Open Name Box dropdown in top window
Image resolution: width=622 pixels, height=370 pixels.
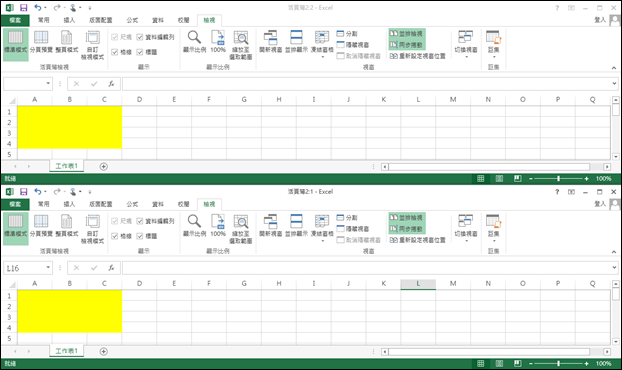[48, 84]
